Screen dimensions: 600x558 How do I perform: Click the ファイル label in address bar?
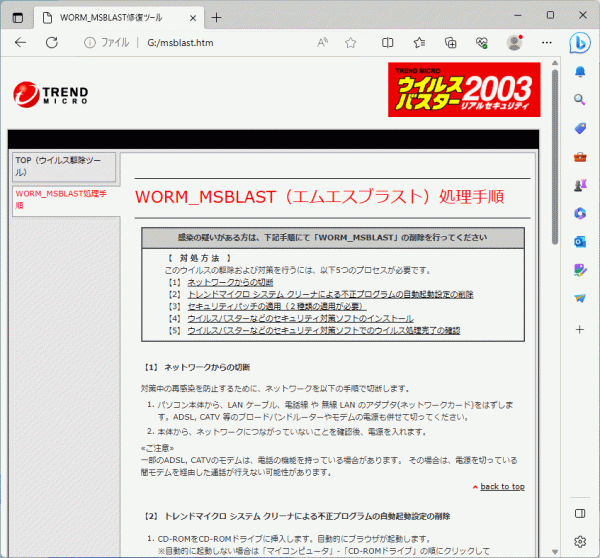pos(115,43)
